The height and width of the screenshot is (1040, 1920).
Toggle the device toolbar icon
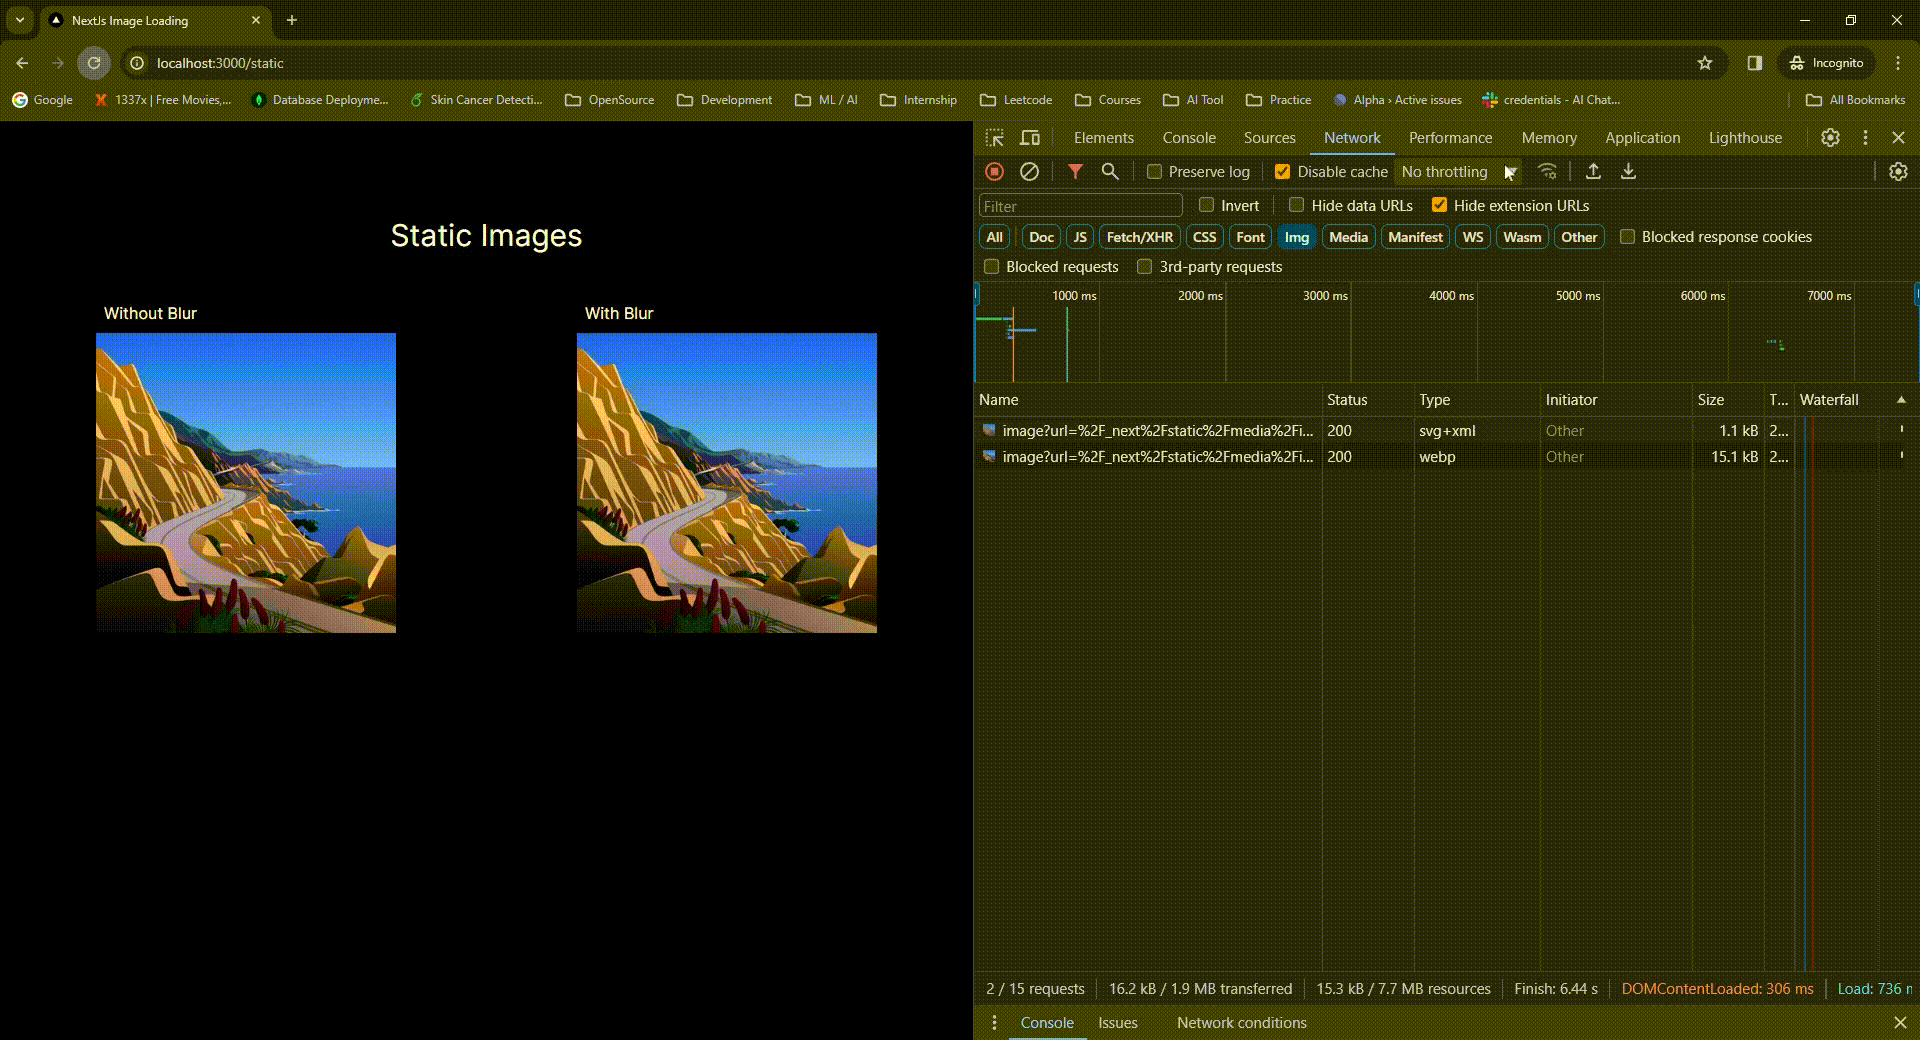pos(1030,138)
